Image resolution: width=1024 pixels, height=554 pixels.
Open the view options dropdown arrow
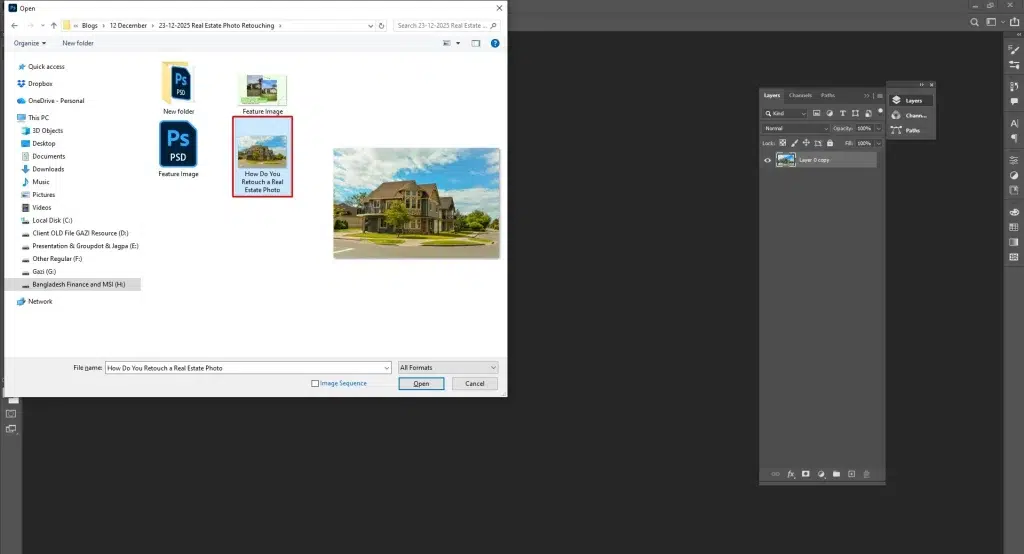point(458,43)
